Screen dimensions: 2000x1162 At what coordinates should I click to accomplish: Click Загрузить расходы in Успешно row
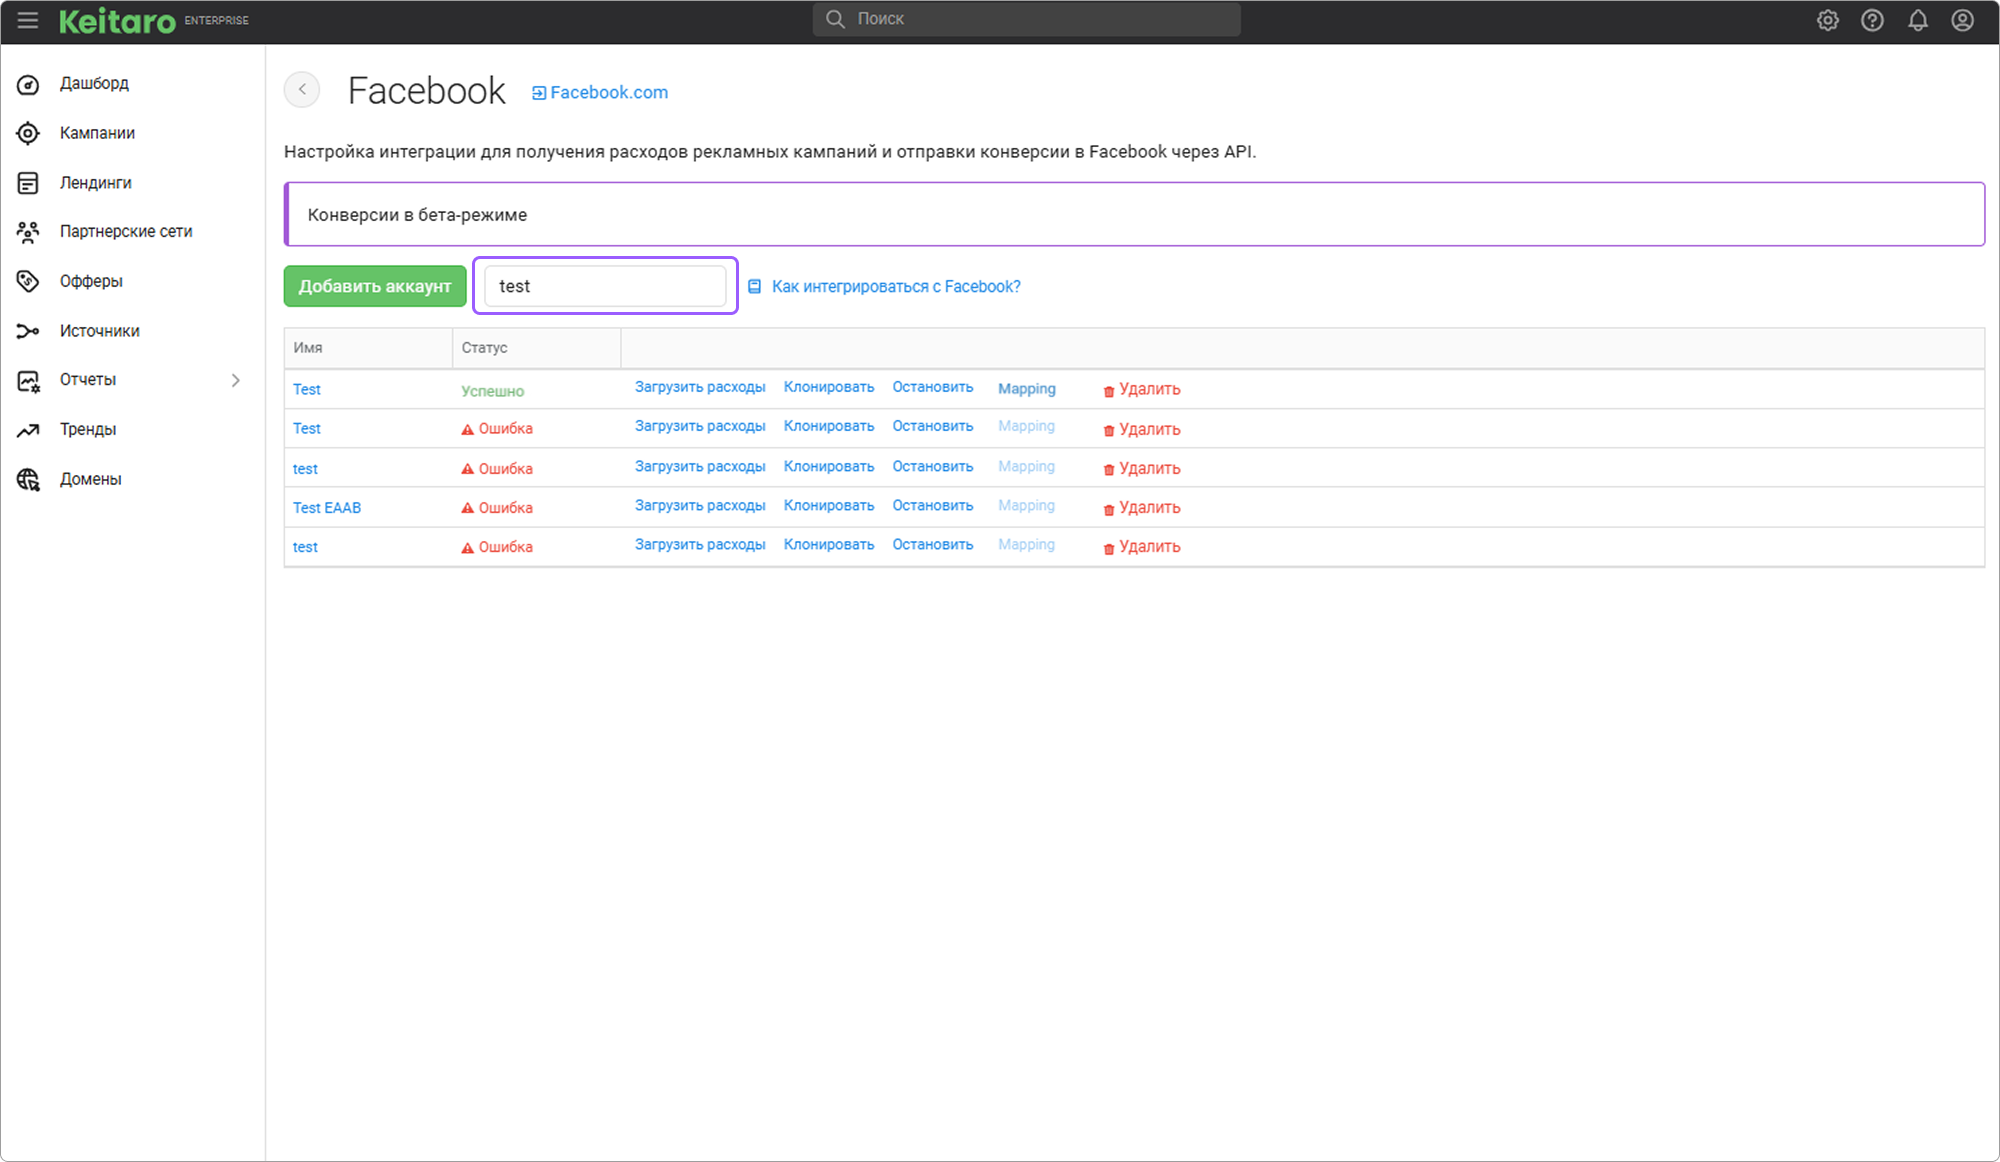(x=700, y=387)
